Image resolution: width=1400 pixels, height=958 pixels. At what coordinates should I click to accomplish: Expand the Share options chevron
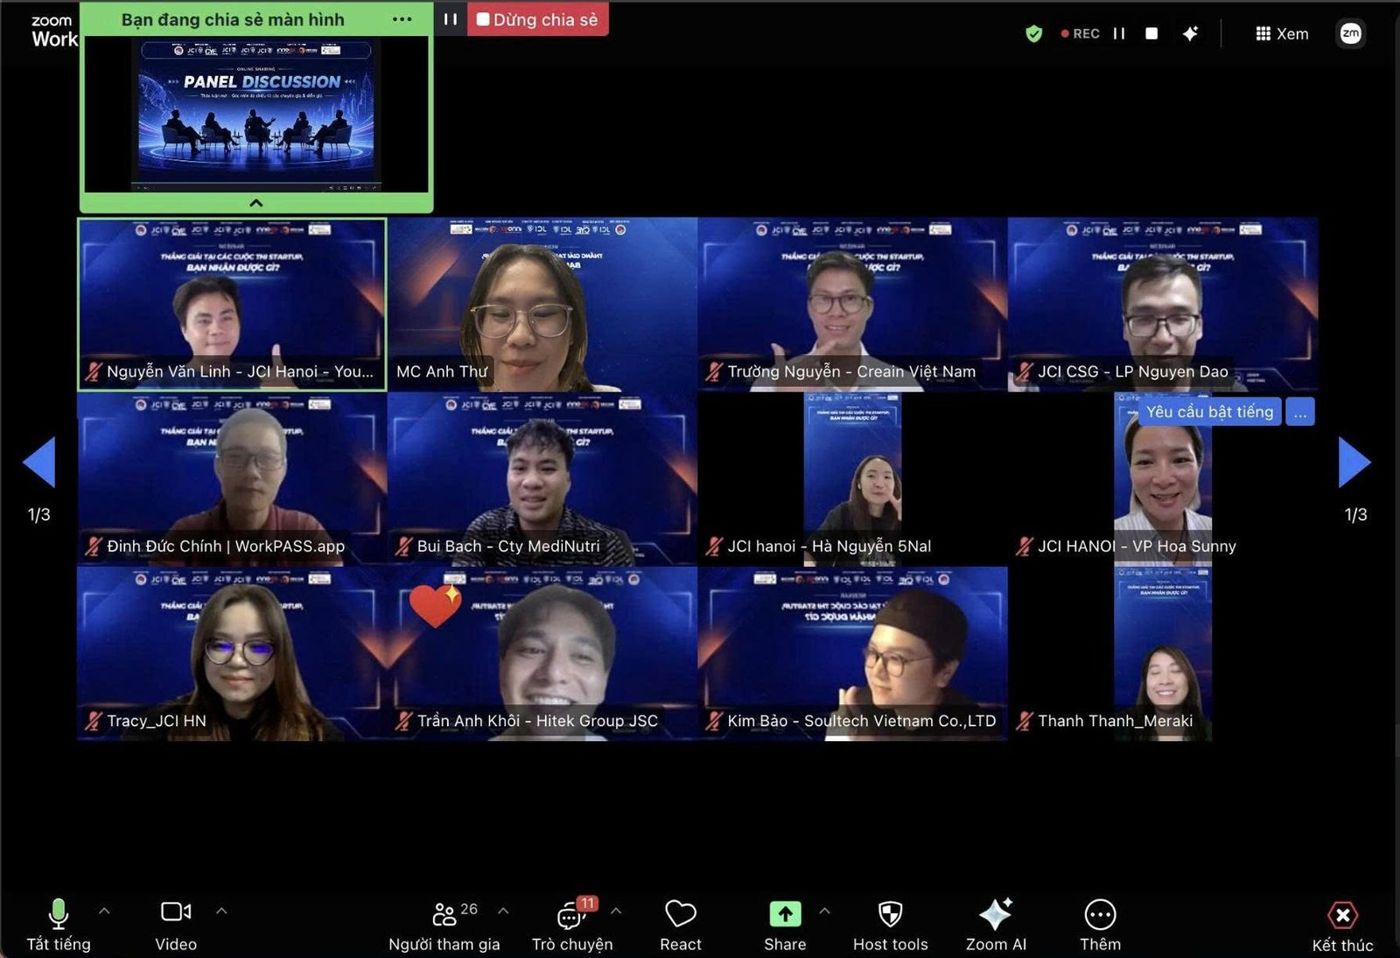pos(824,911)
